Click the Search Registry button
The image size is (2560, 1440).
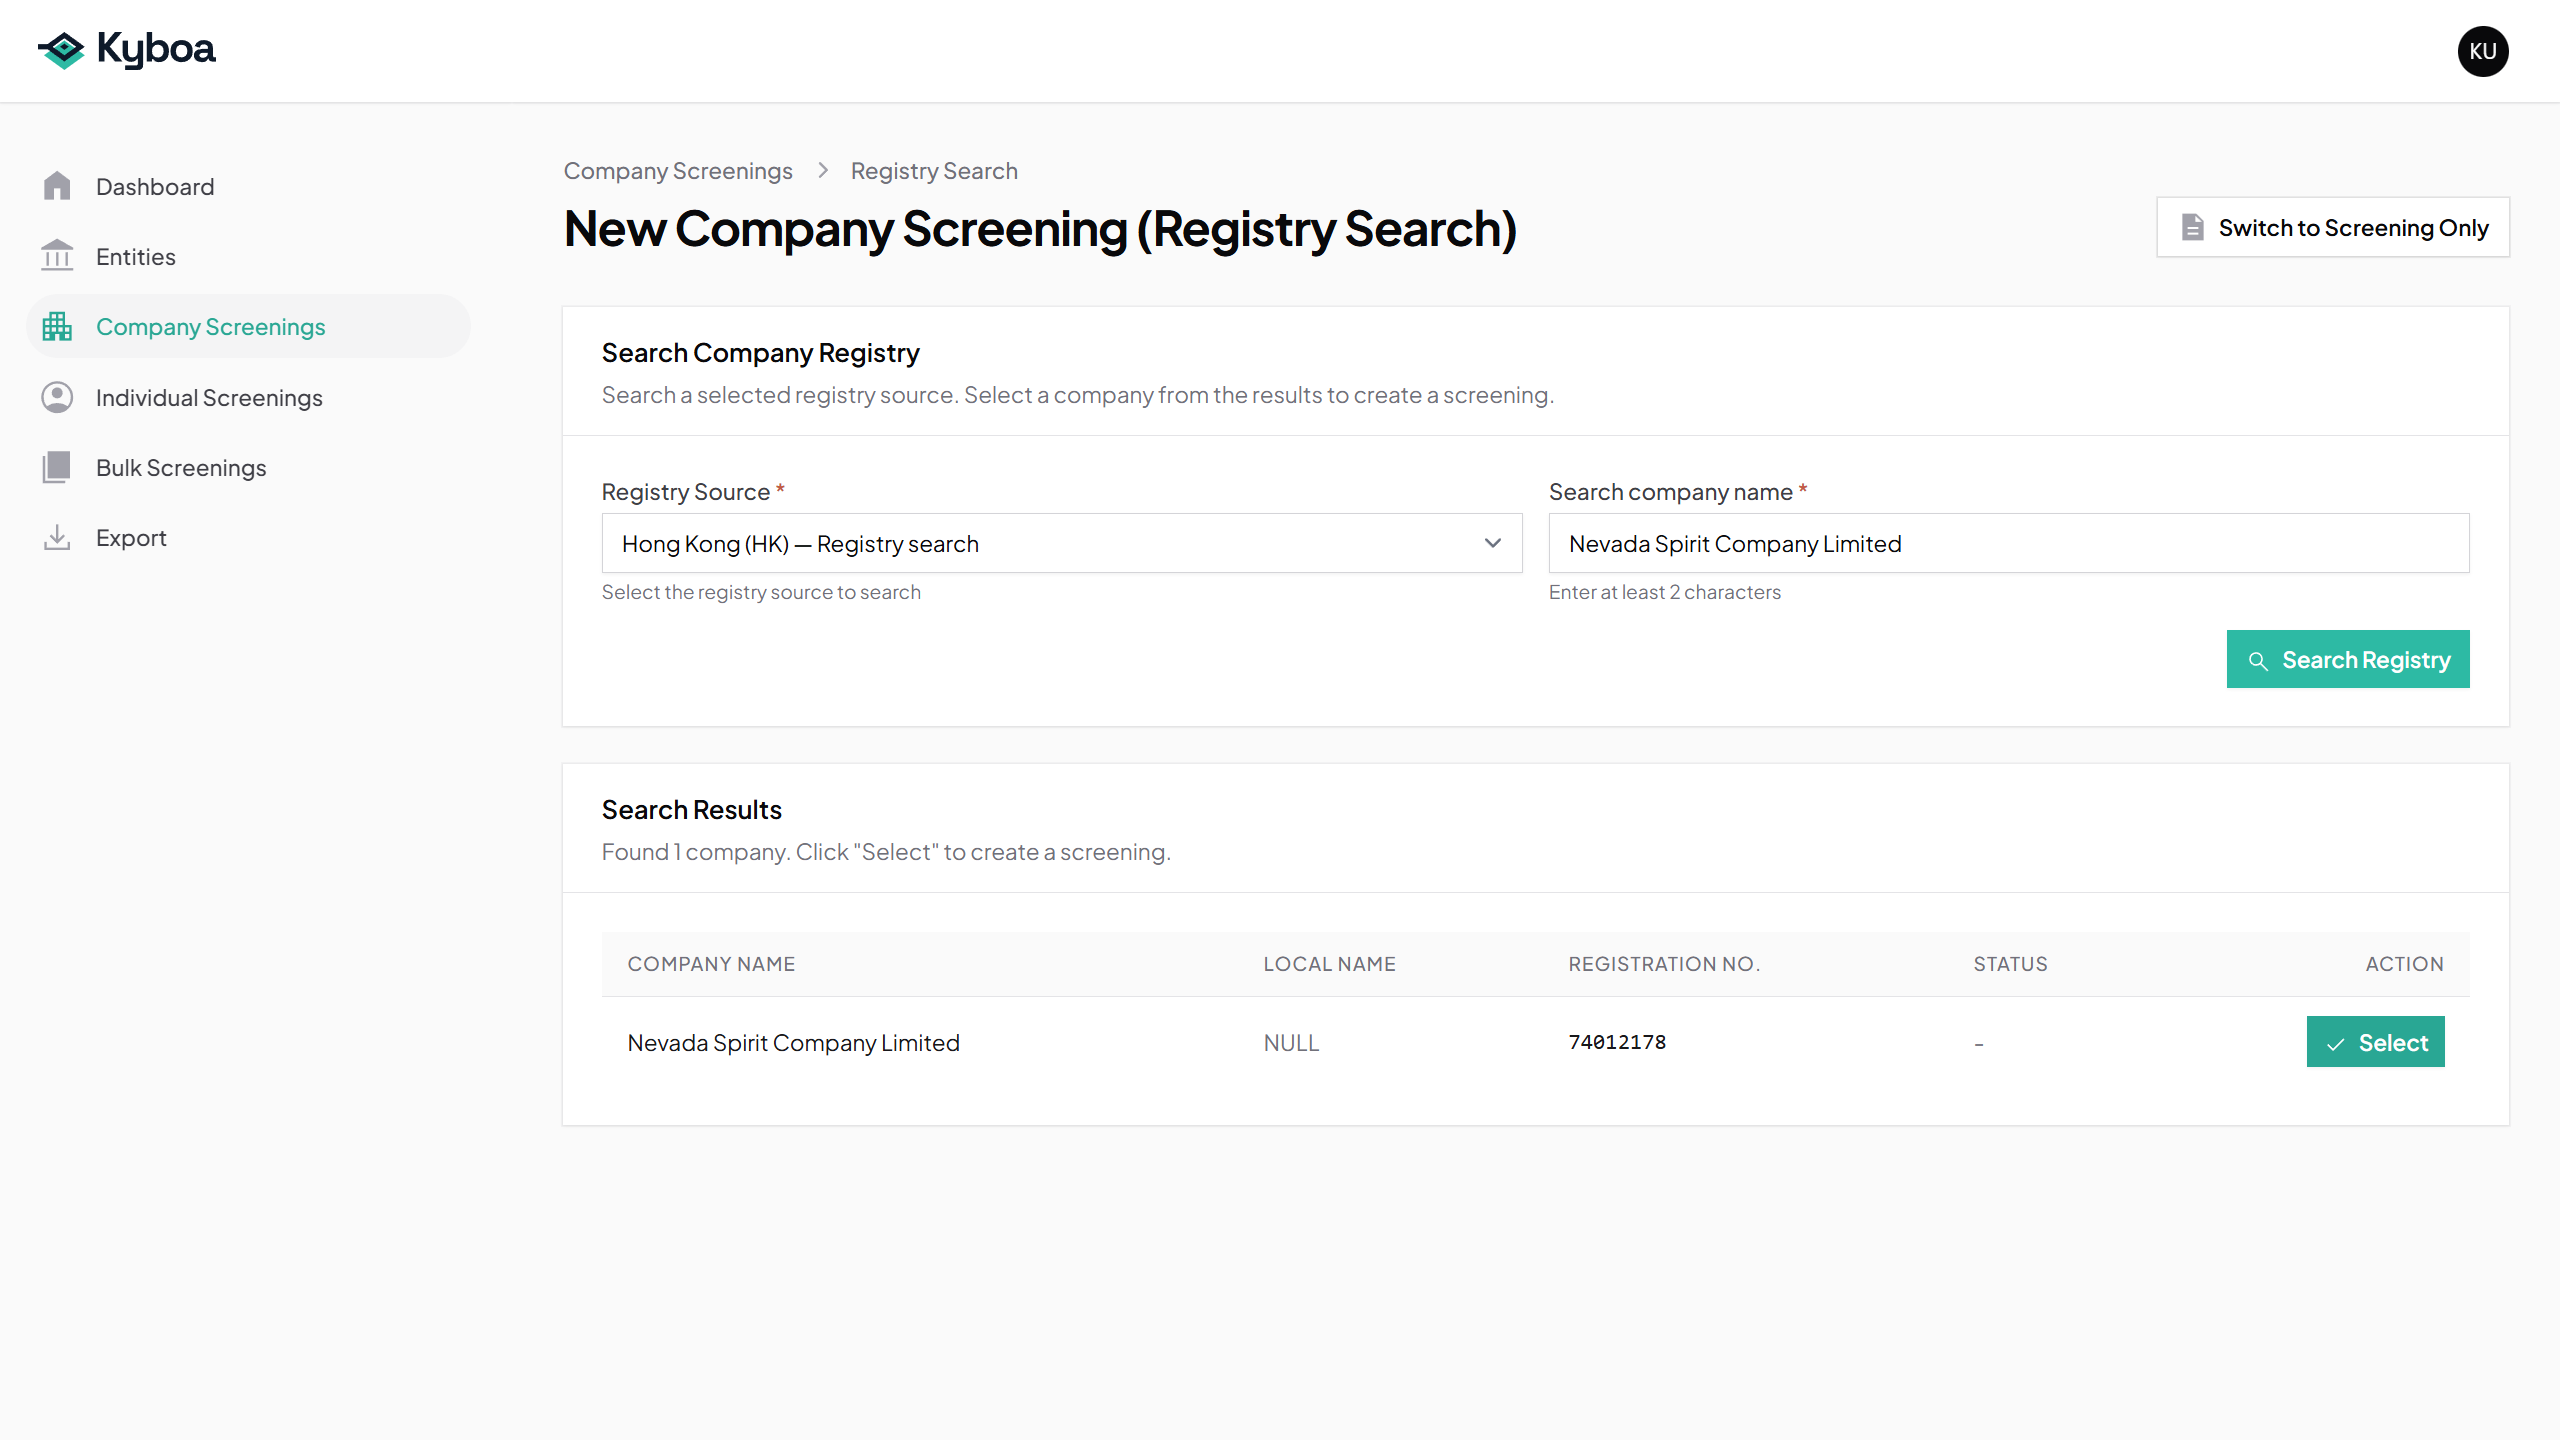click(2348, 659)
